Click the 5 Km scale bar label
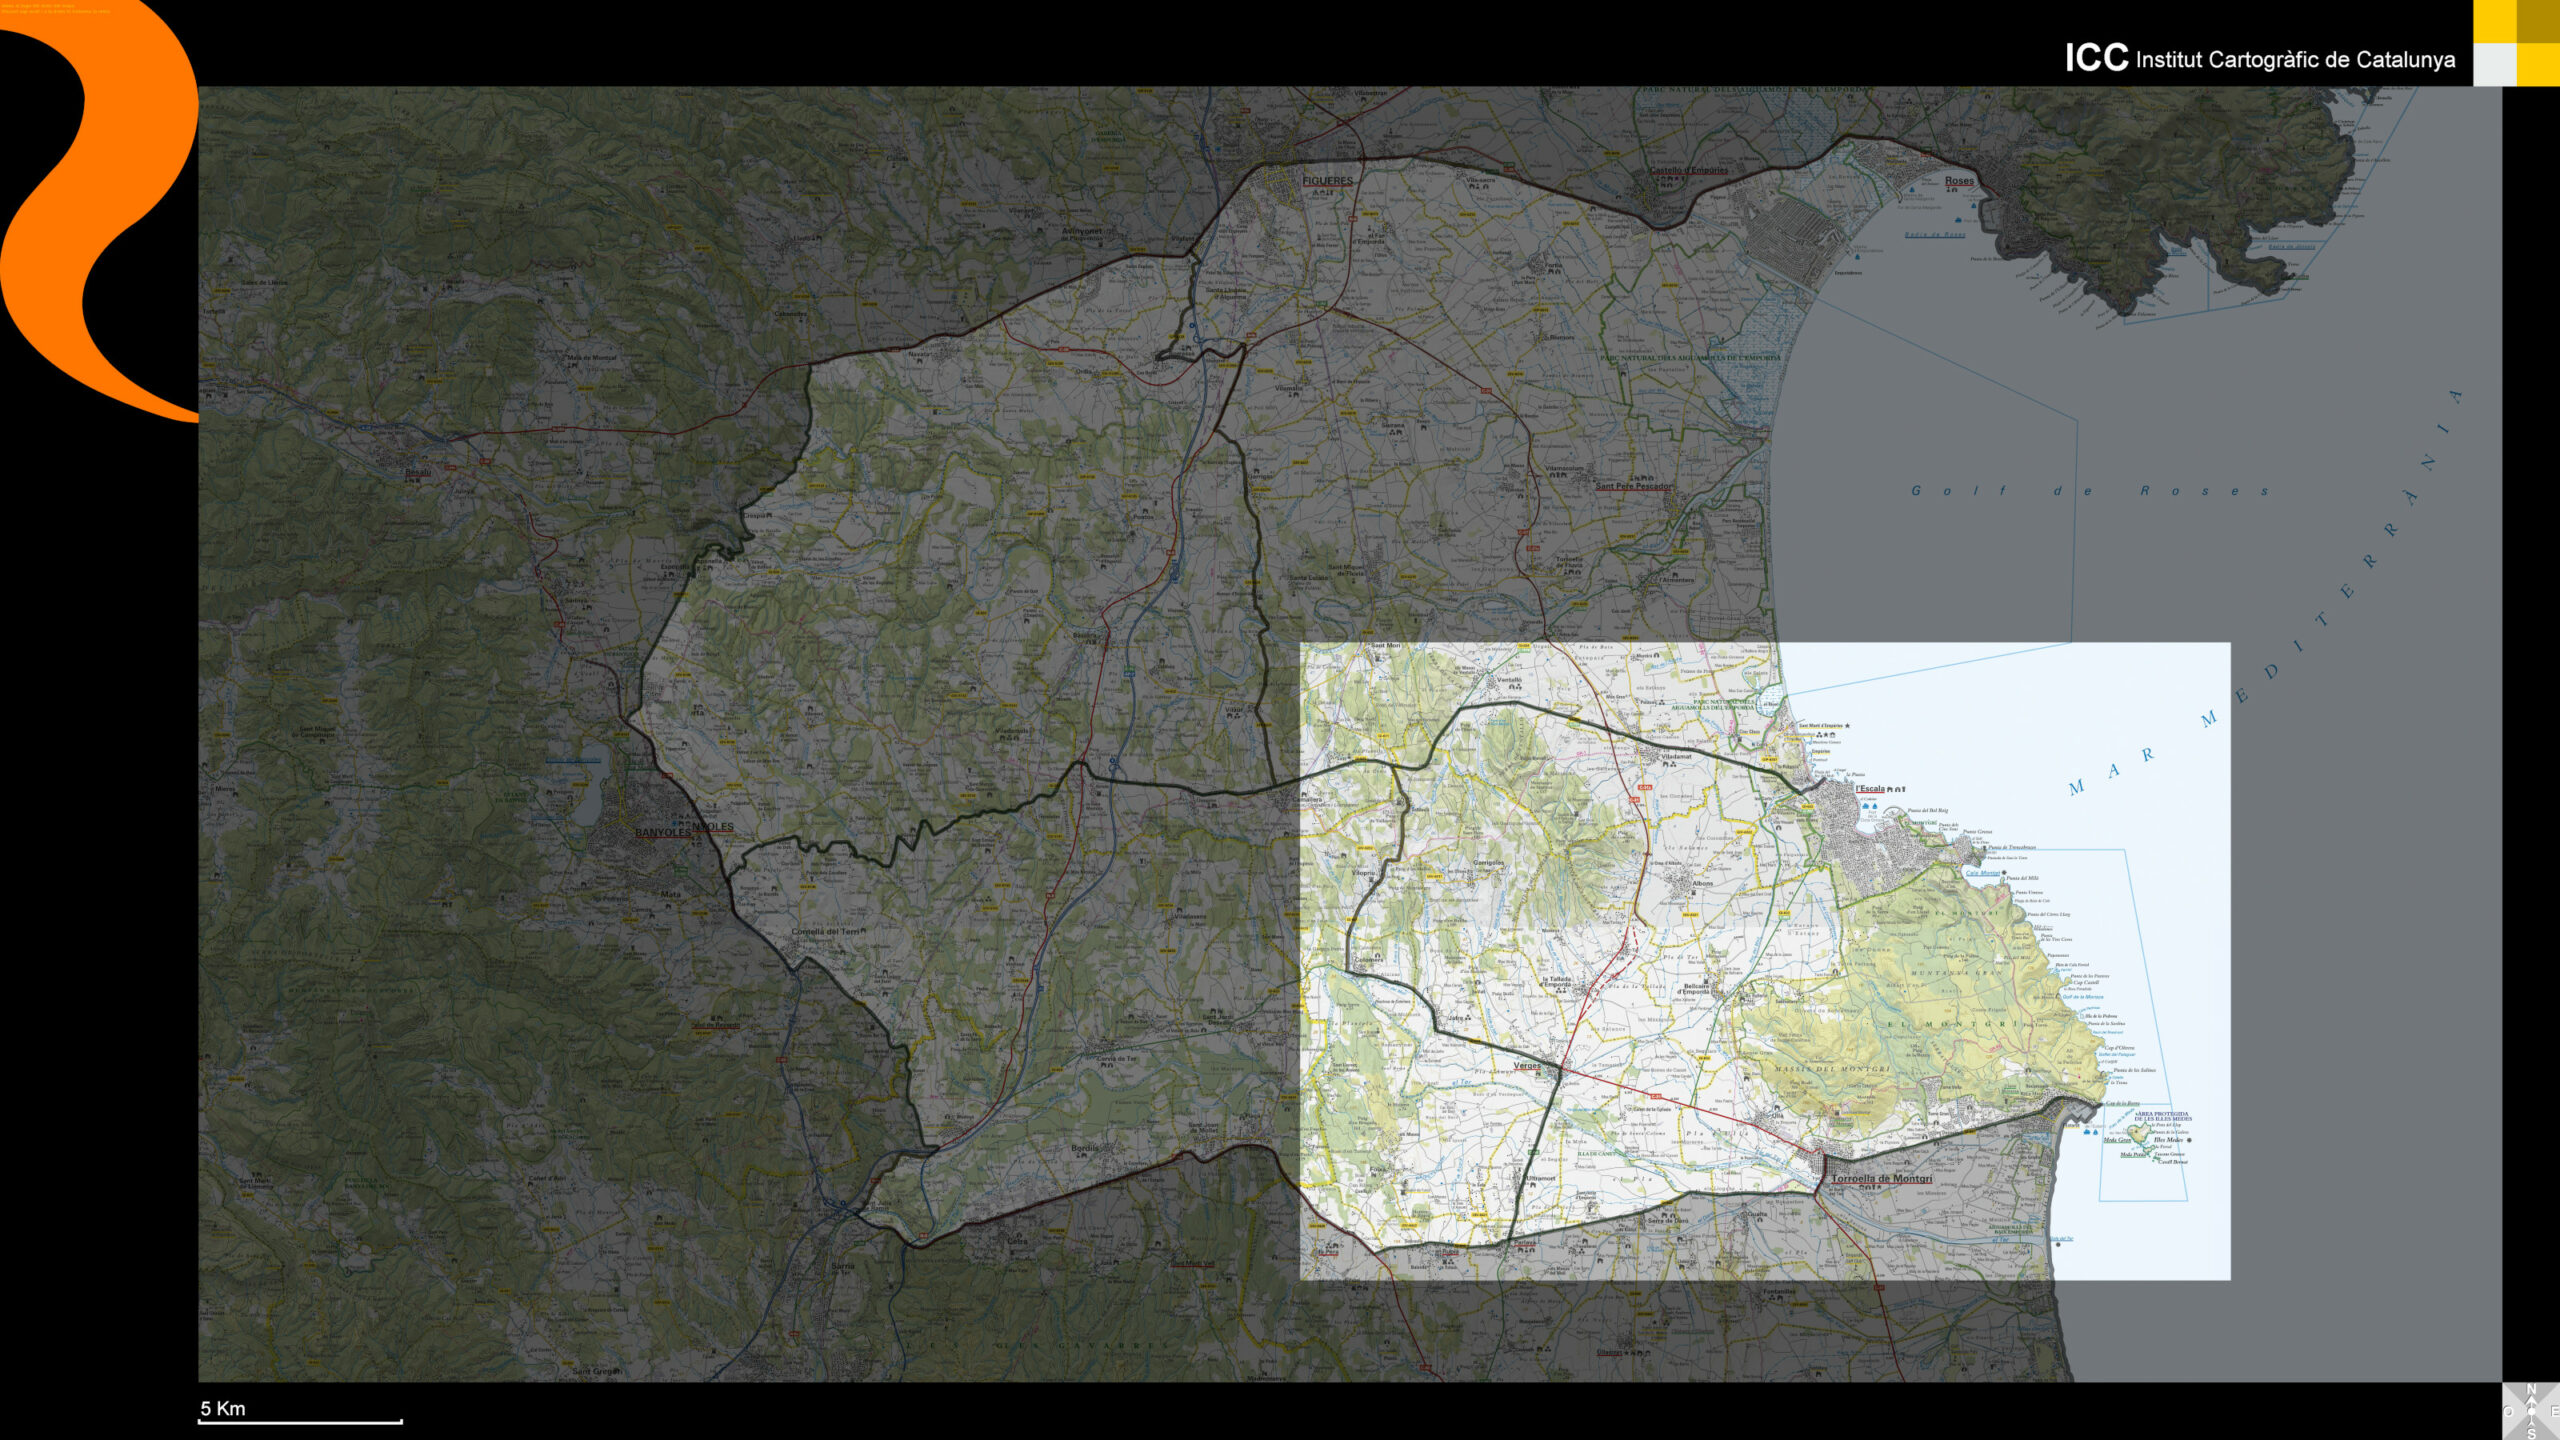The height and width of the screenshot is (1440, 2560). point(223,1408)
